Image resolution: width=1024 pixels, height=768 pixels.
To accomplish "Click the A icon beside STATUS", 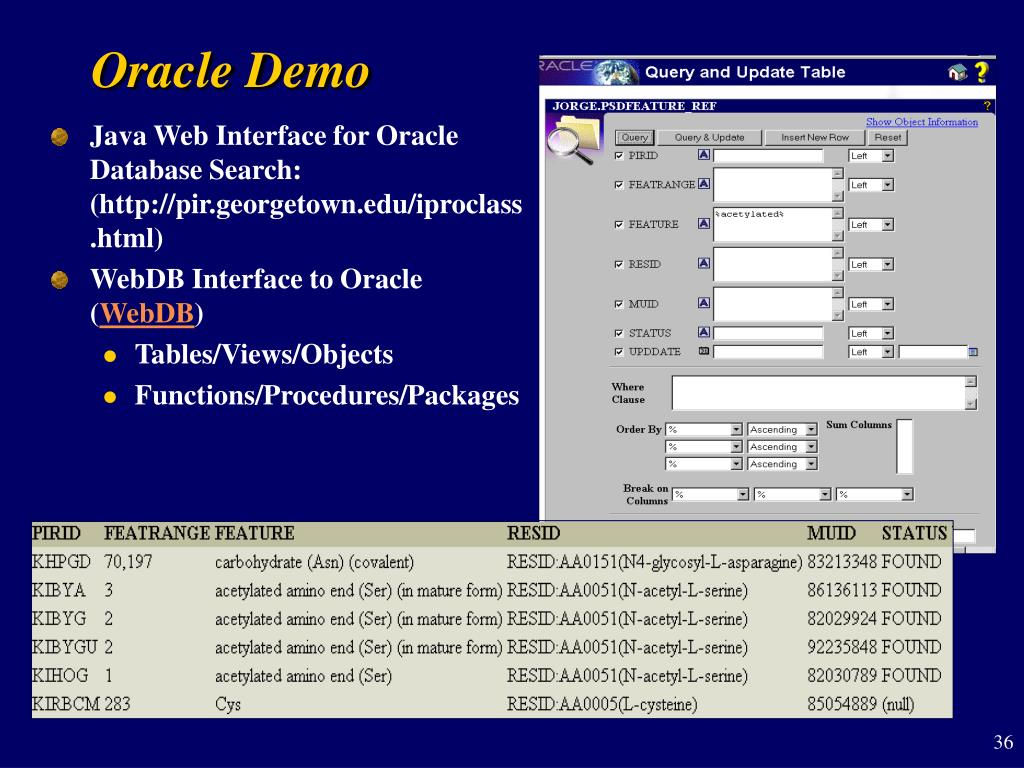I will click(x=703, y=332).
